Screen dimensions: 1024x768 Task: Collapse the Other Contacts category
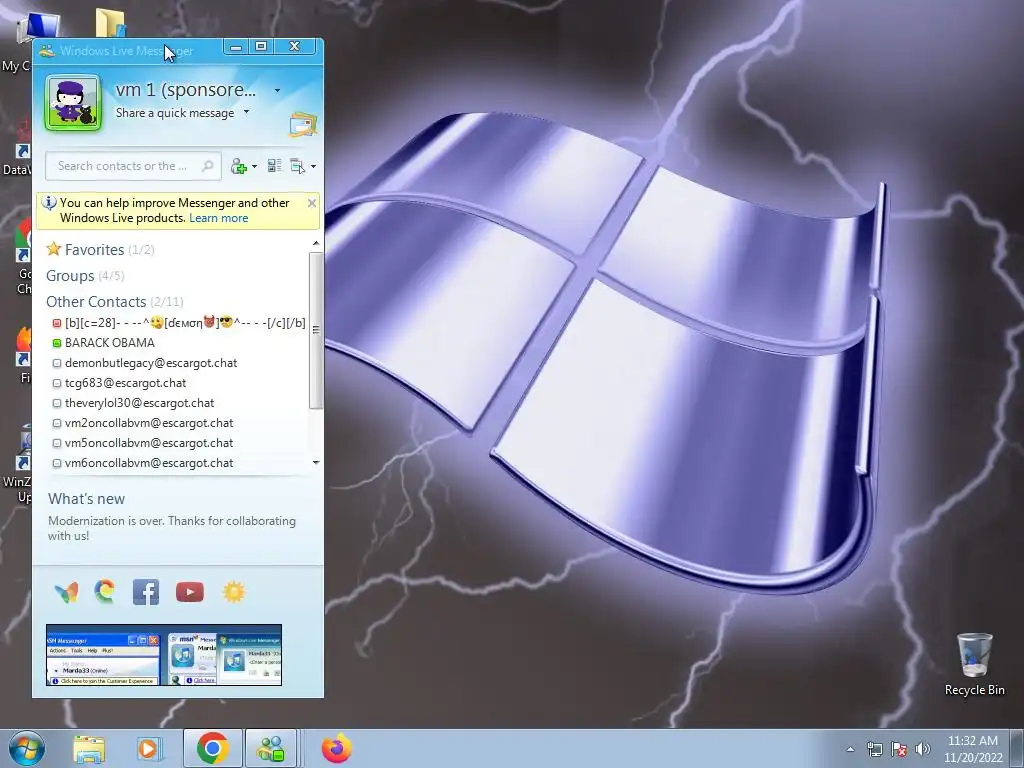pos(114,302)
